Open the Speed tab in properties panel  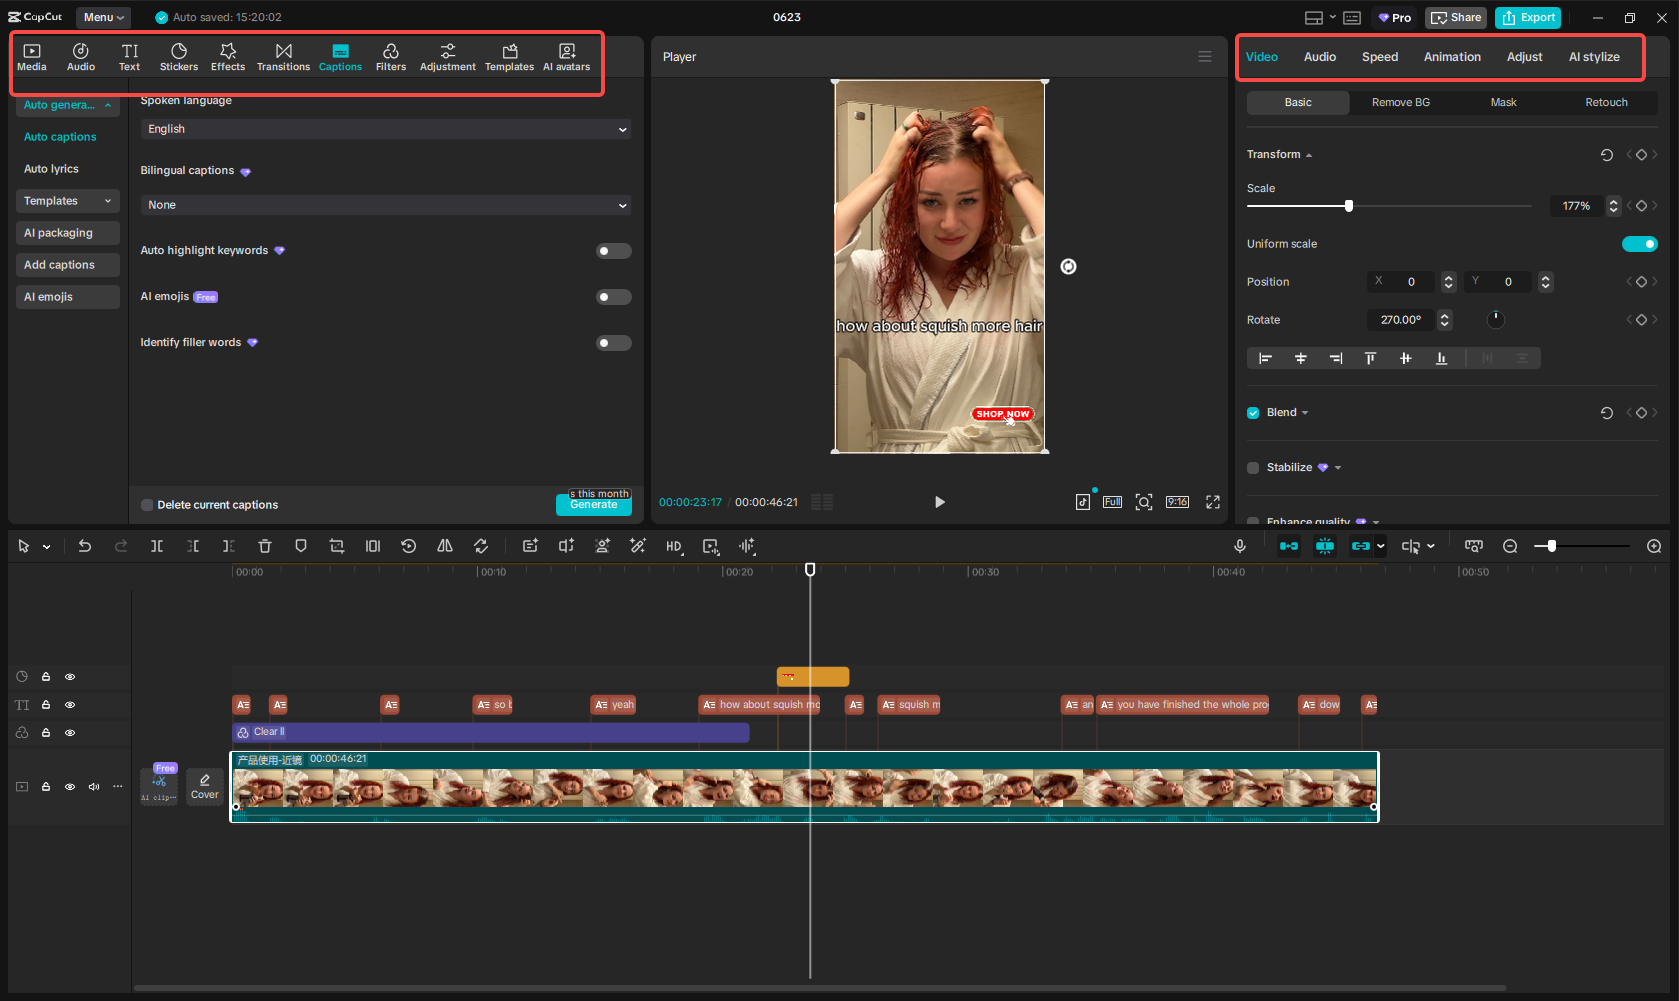(1380, 57)
